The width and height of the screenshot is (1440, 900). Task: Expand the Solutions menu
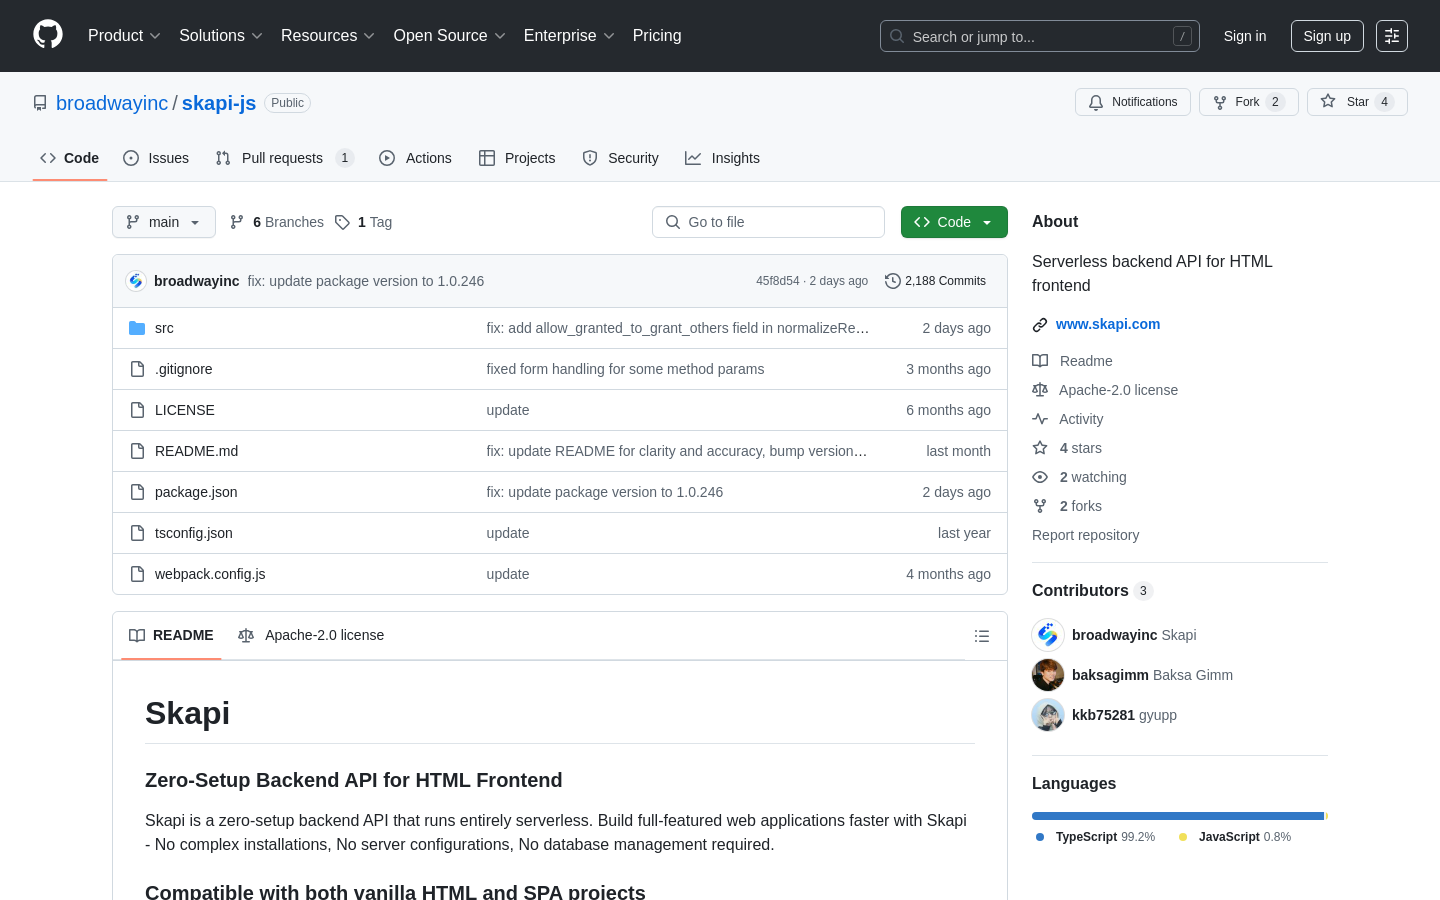(x=221, y=36)
